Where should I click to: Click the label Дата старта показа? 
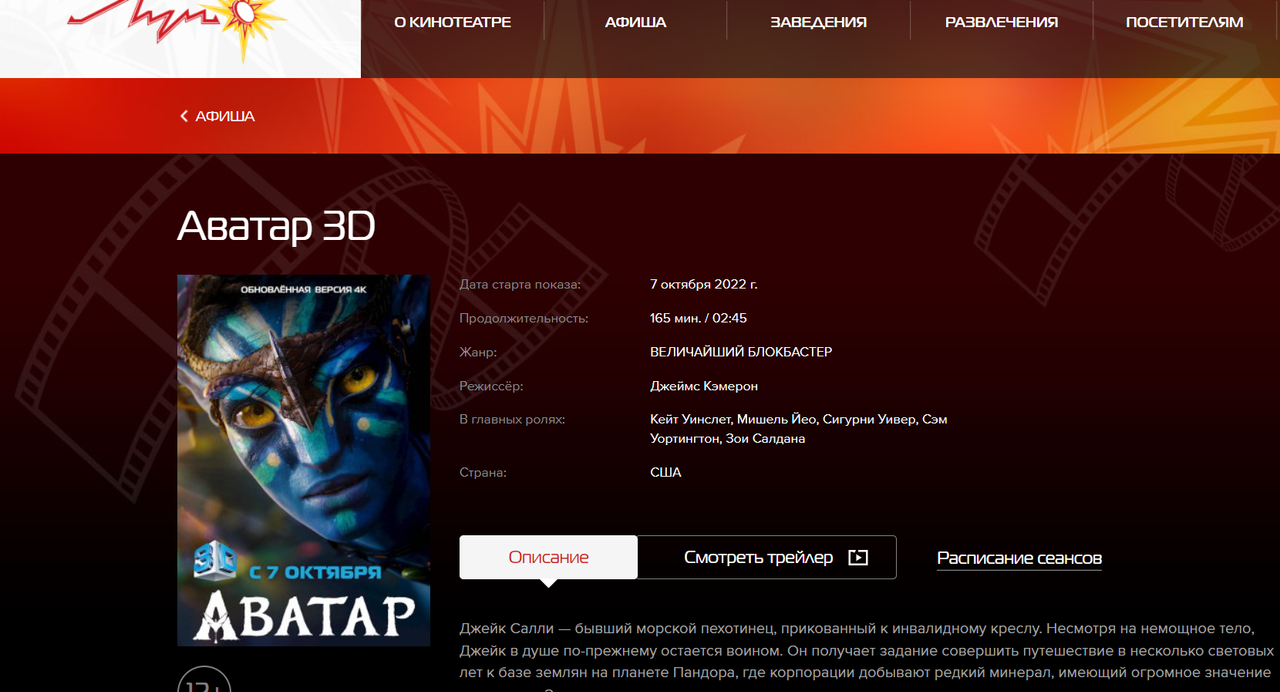[520, 284]
